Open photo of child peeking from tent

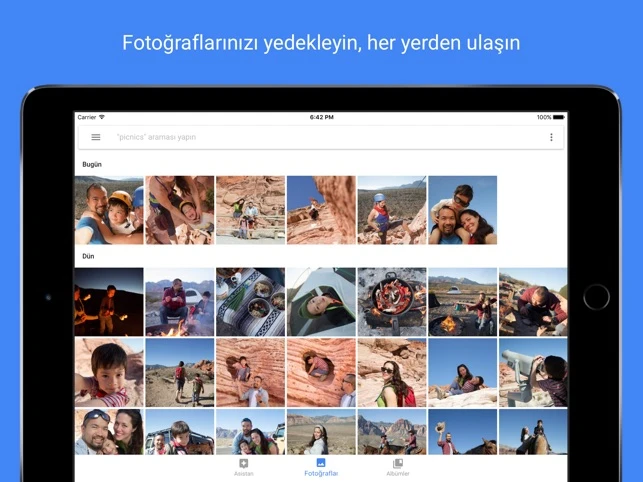tap(321, 302)
